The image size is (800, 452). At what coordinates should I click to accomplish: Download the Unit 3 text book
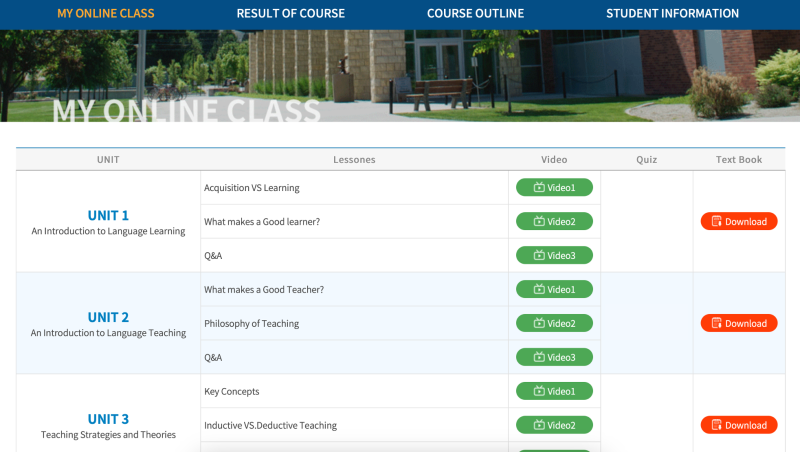[x=739, y=425]
